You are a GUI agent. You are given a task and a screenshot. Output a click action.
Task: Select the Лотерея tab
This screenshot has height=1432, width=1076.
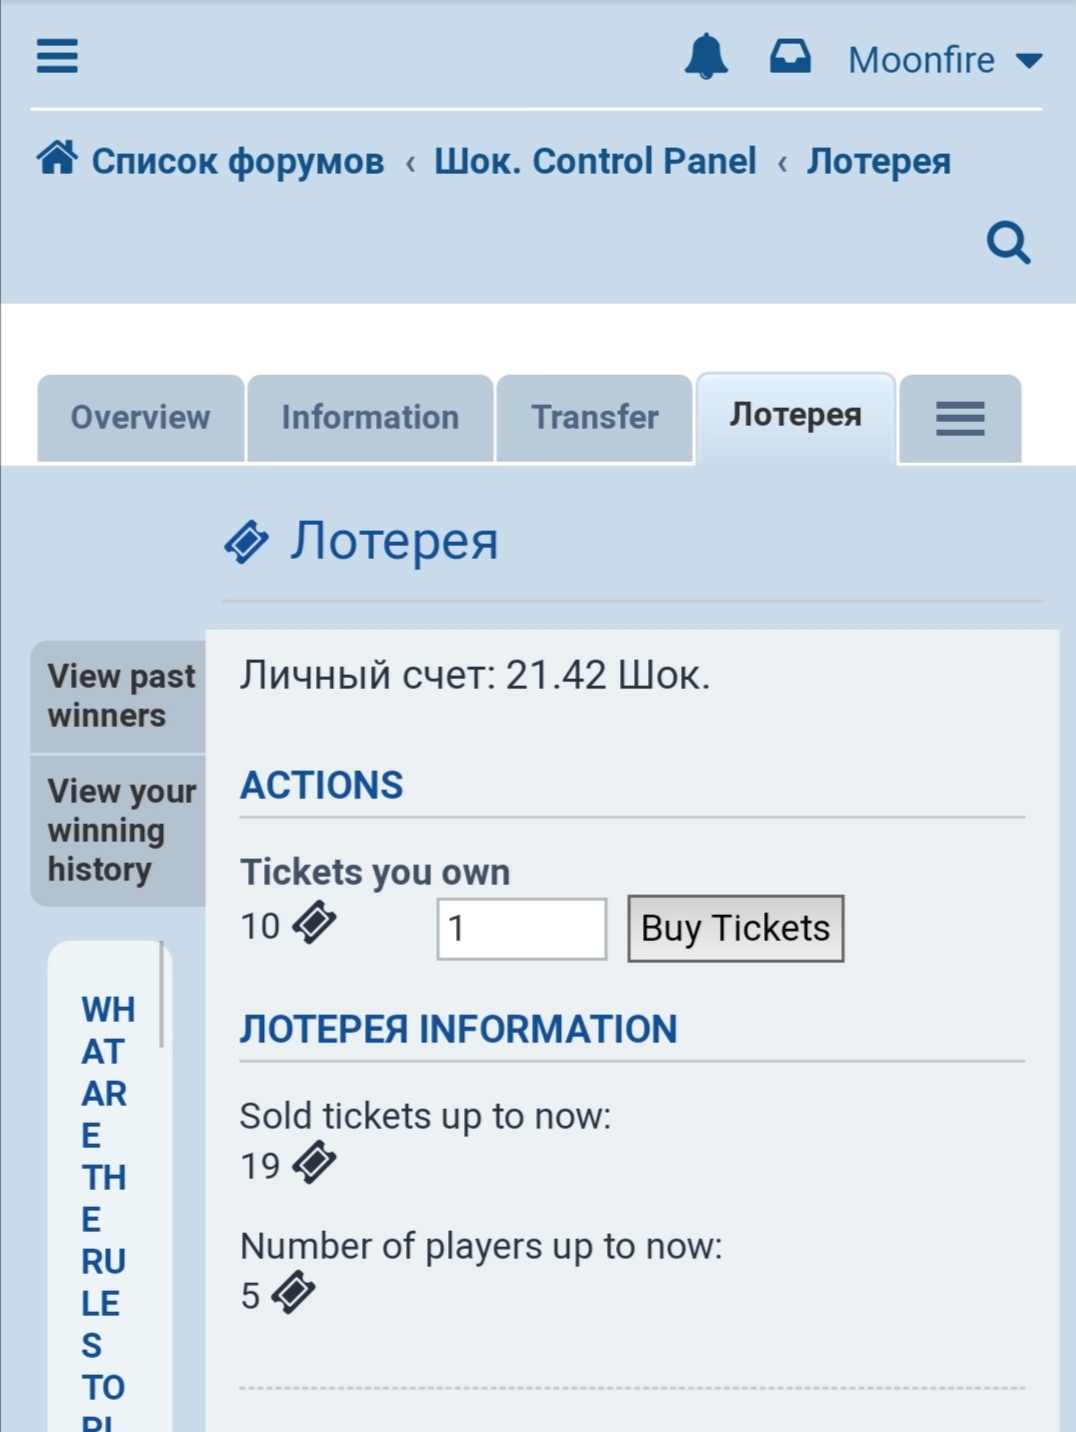[x=795, y=416]
